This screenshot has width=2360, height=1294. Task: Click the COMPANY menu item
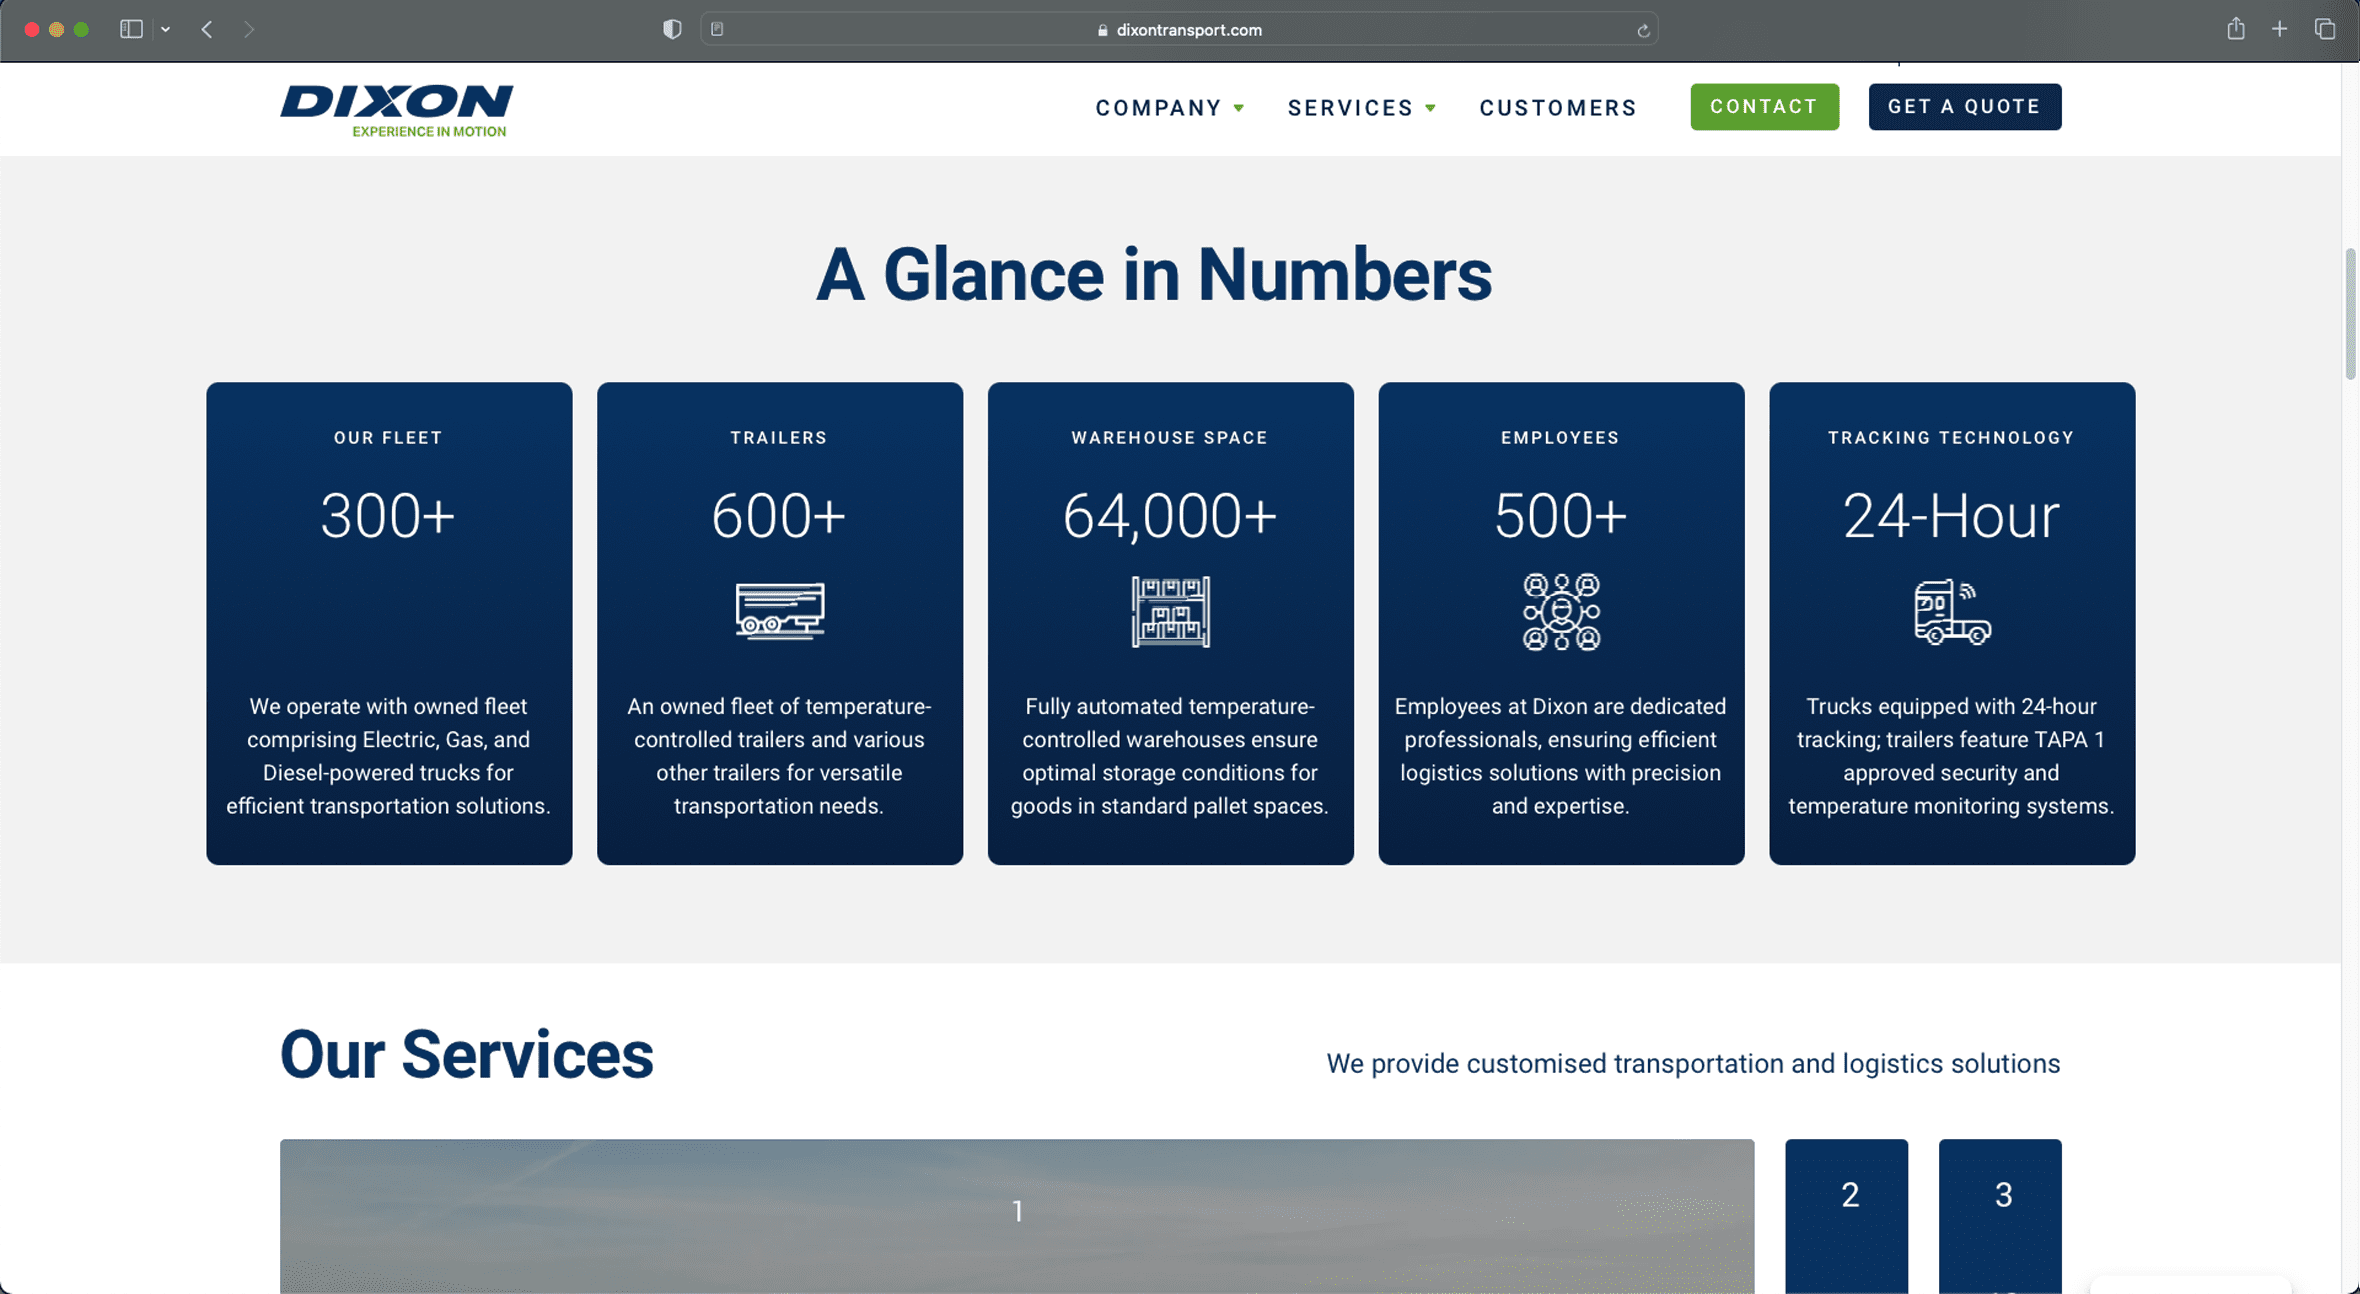(1158, 107)
